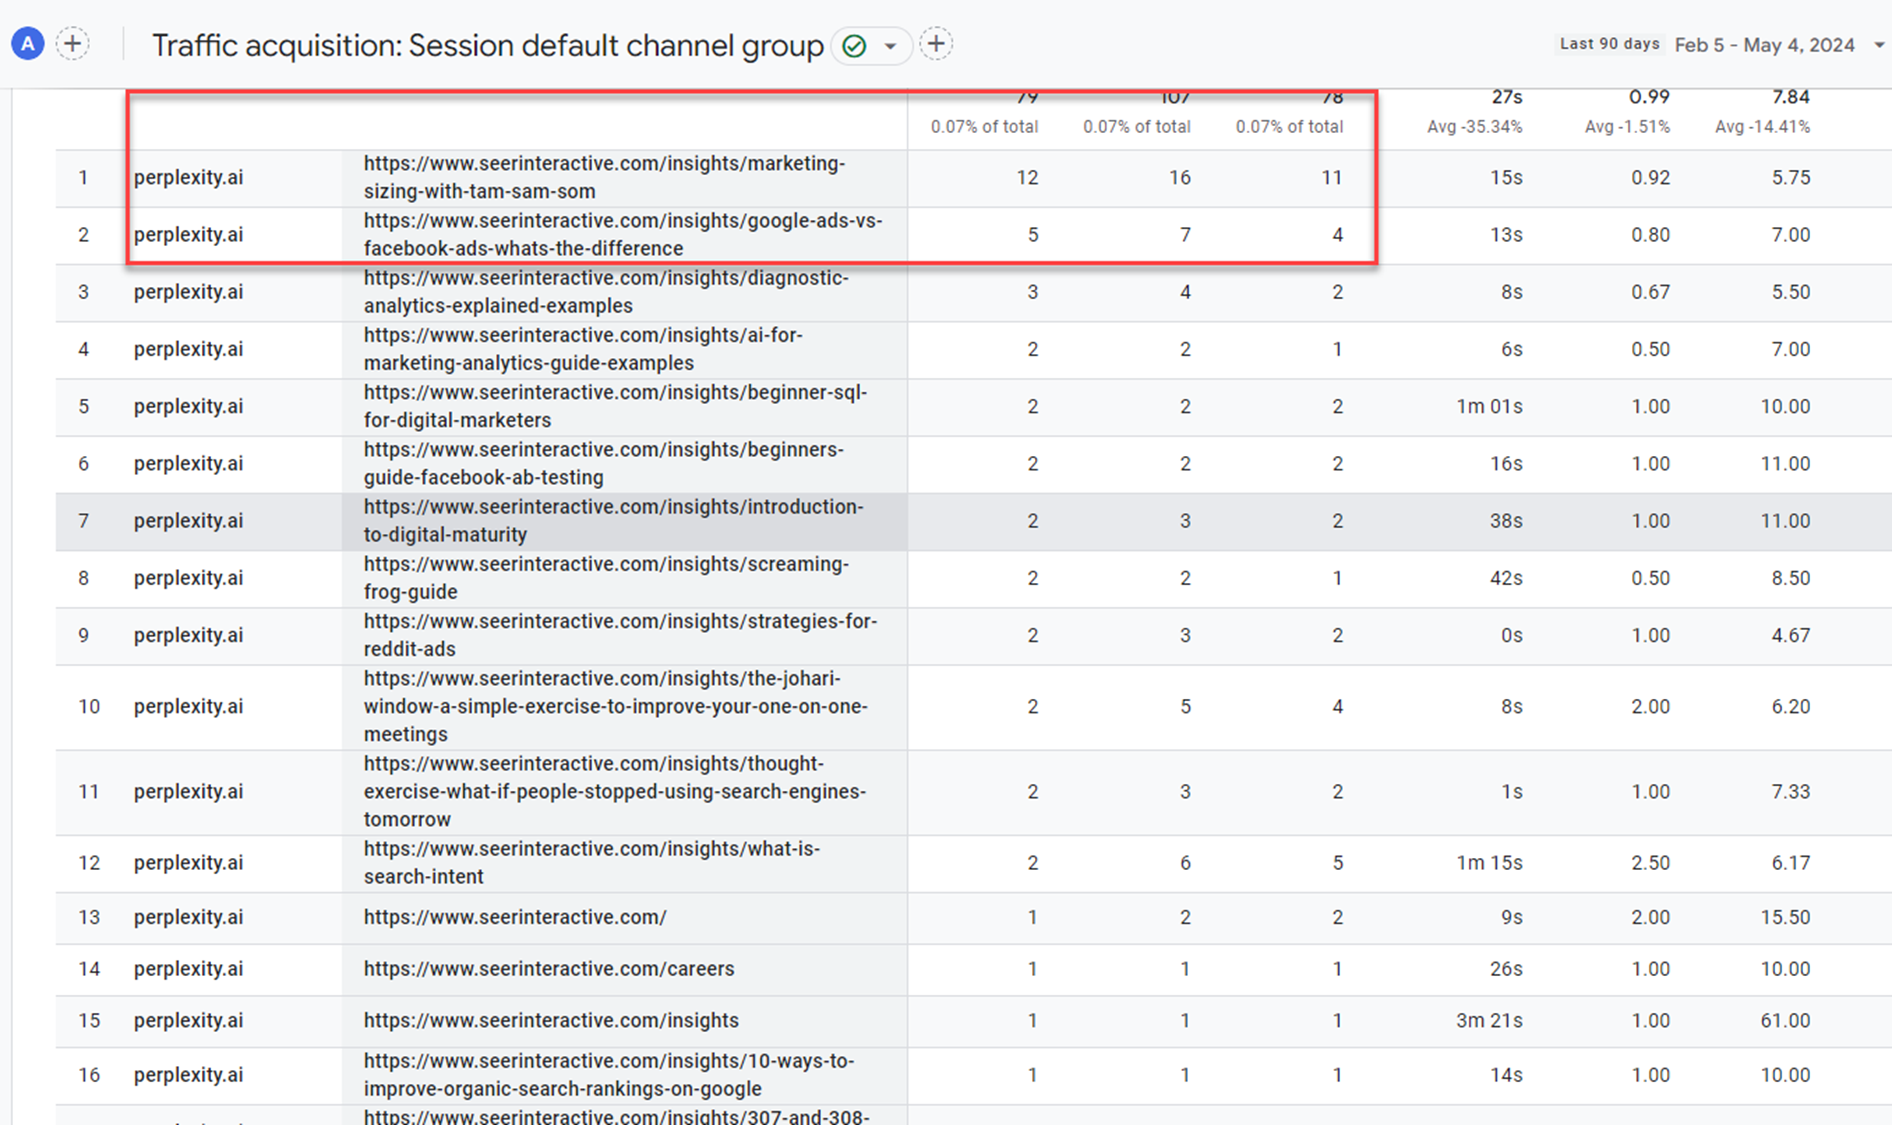The width and height of the screenshot is (1892, 1125).
Task: Select the perplexity.ai source in row 5
Action: tap(188, 406)
